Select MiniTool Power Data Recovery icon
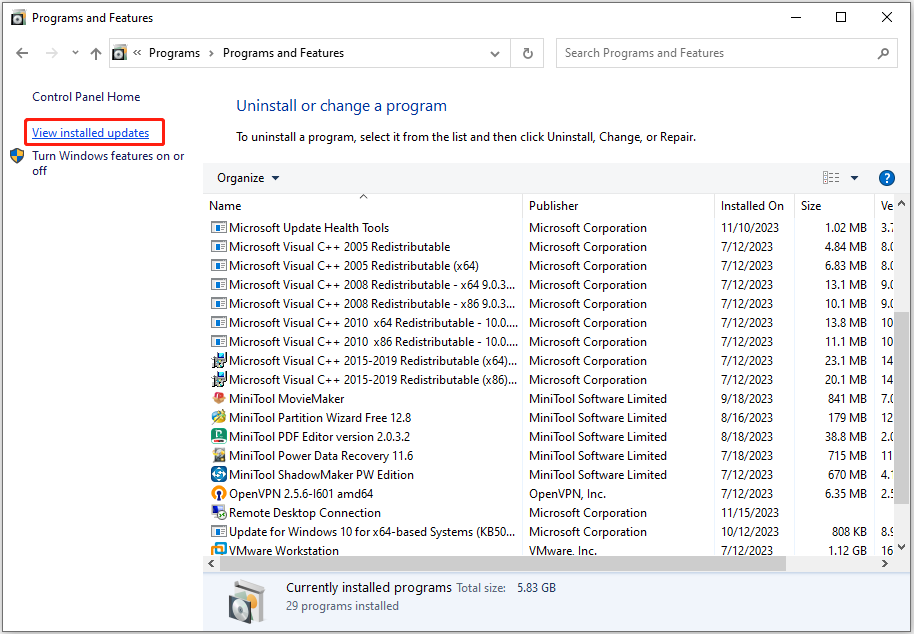 click(x=219, y=455)
